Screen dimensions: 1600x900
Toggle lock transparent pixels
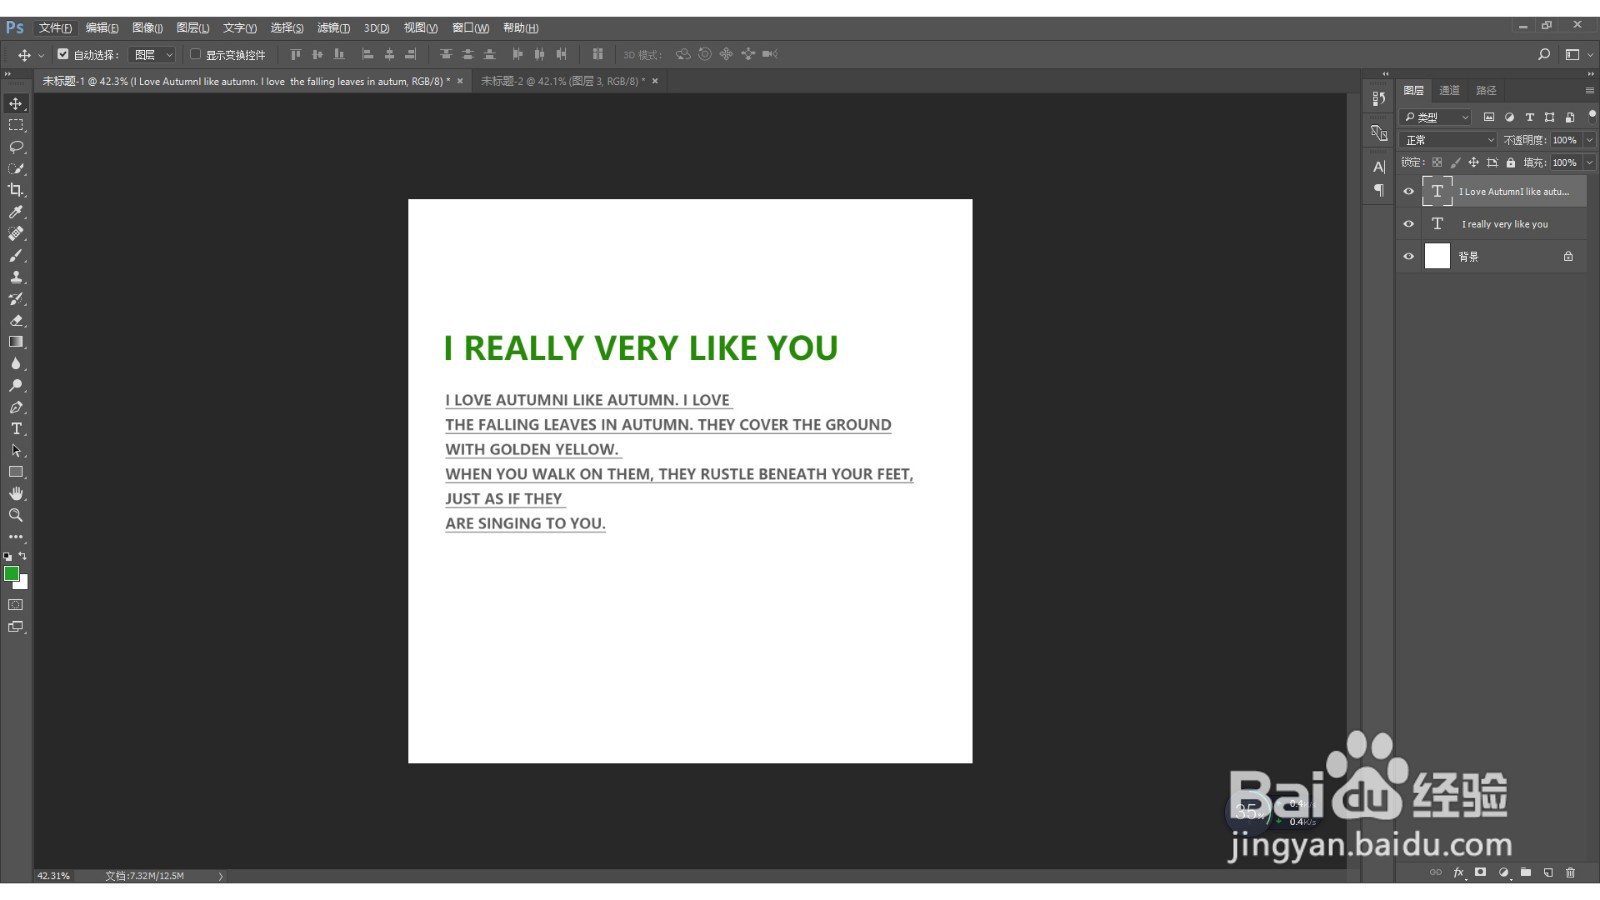click(1437, 162)
